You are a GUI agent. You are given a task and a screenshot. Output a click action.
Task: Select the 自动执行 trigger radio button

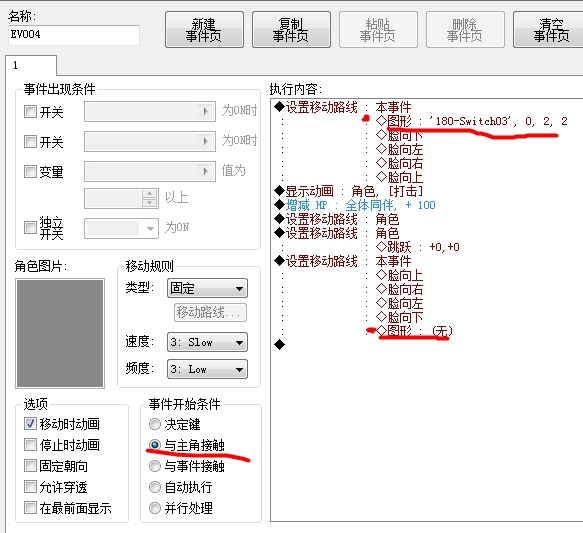[x=155, y=487]
